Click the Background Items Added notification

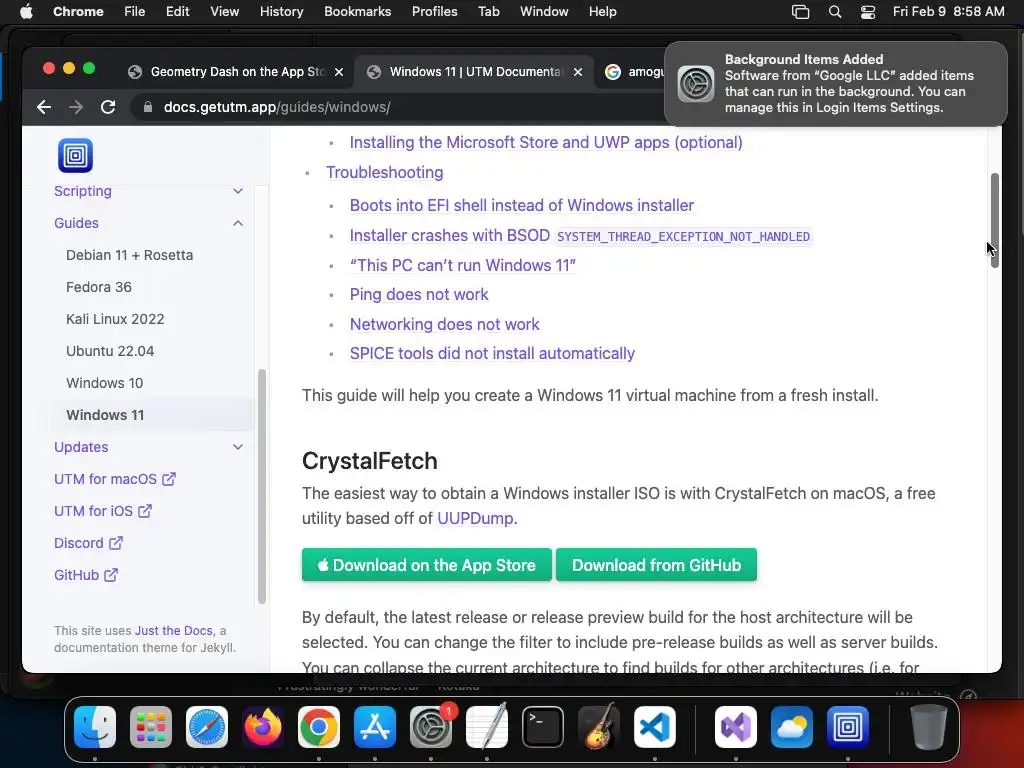835,84
